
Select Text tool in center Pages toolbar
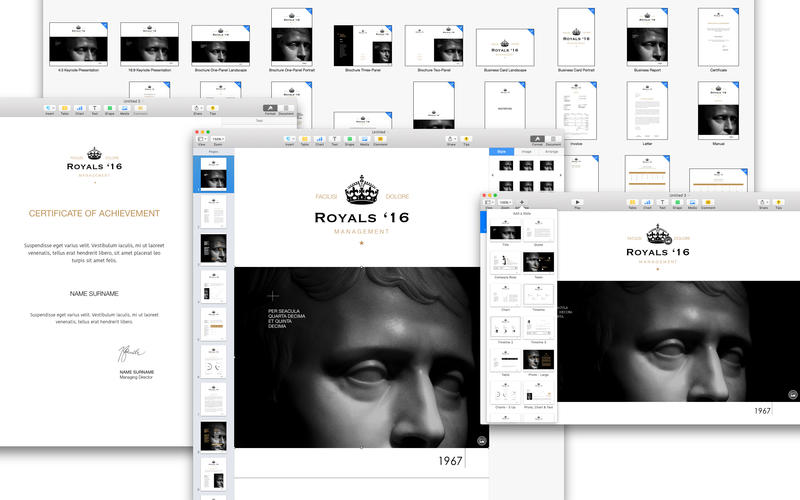pyautogui.click(x=335, y=139)
